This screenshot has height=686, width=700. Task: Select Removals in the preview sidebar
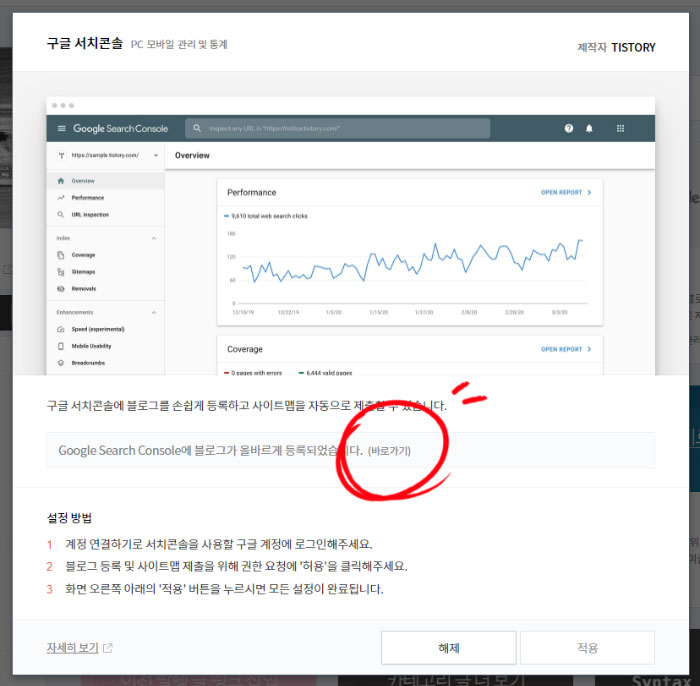click(105, 289)
